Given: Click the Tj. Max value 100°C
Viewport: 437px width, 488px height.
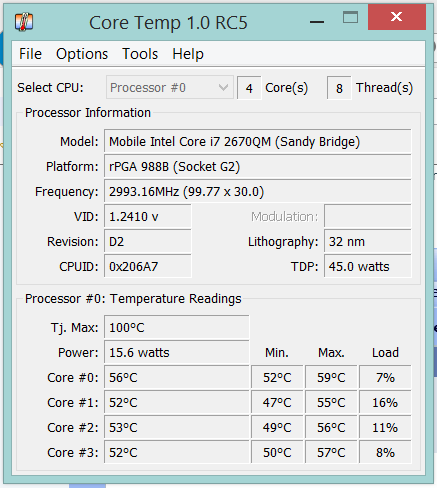Looking at the screenshot, I should [x=177, y=328].
